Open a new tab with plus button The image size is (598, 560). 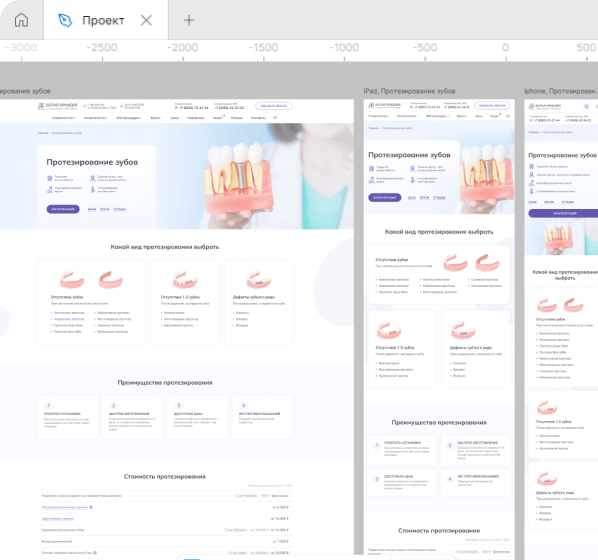(x=189, y=20)
